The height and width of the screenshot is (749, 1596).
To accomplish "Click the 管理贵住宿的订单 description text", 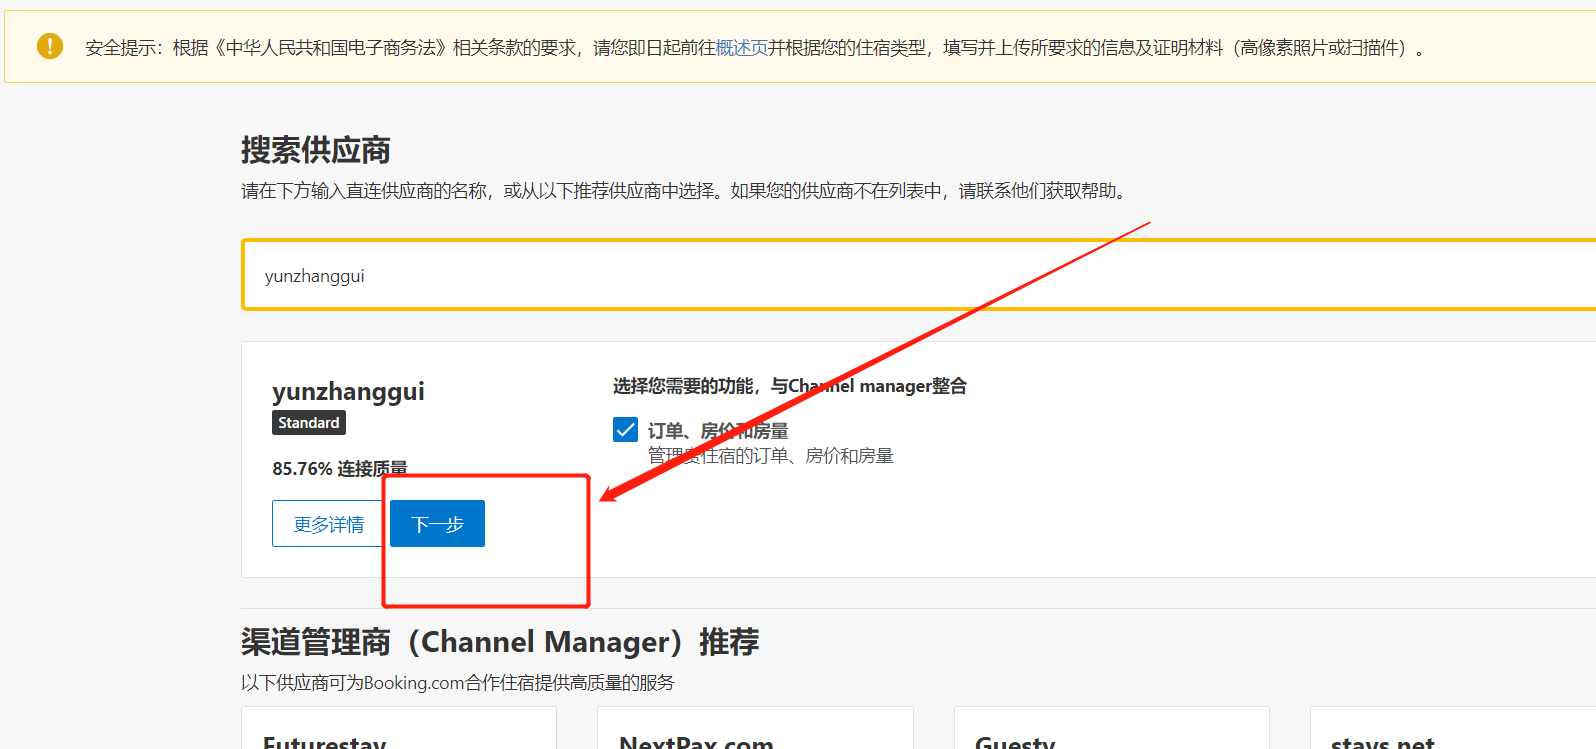I will [x=770, y=456].
